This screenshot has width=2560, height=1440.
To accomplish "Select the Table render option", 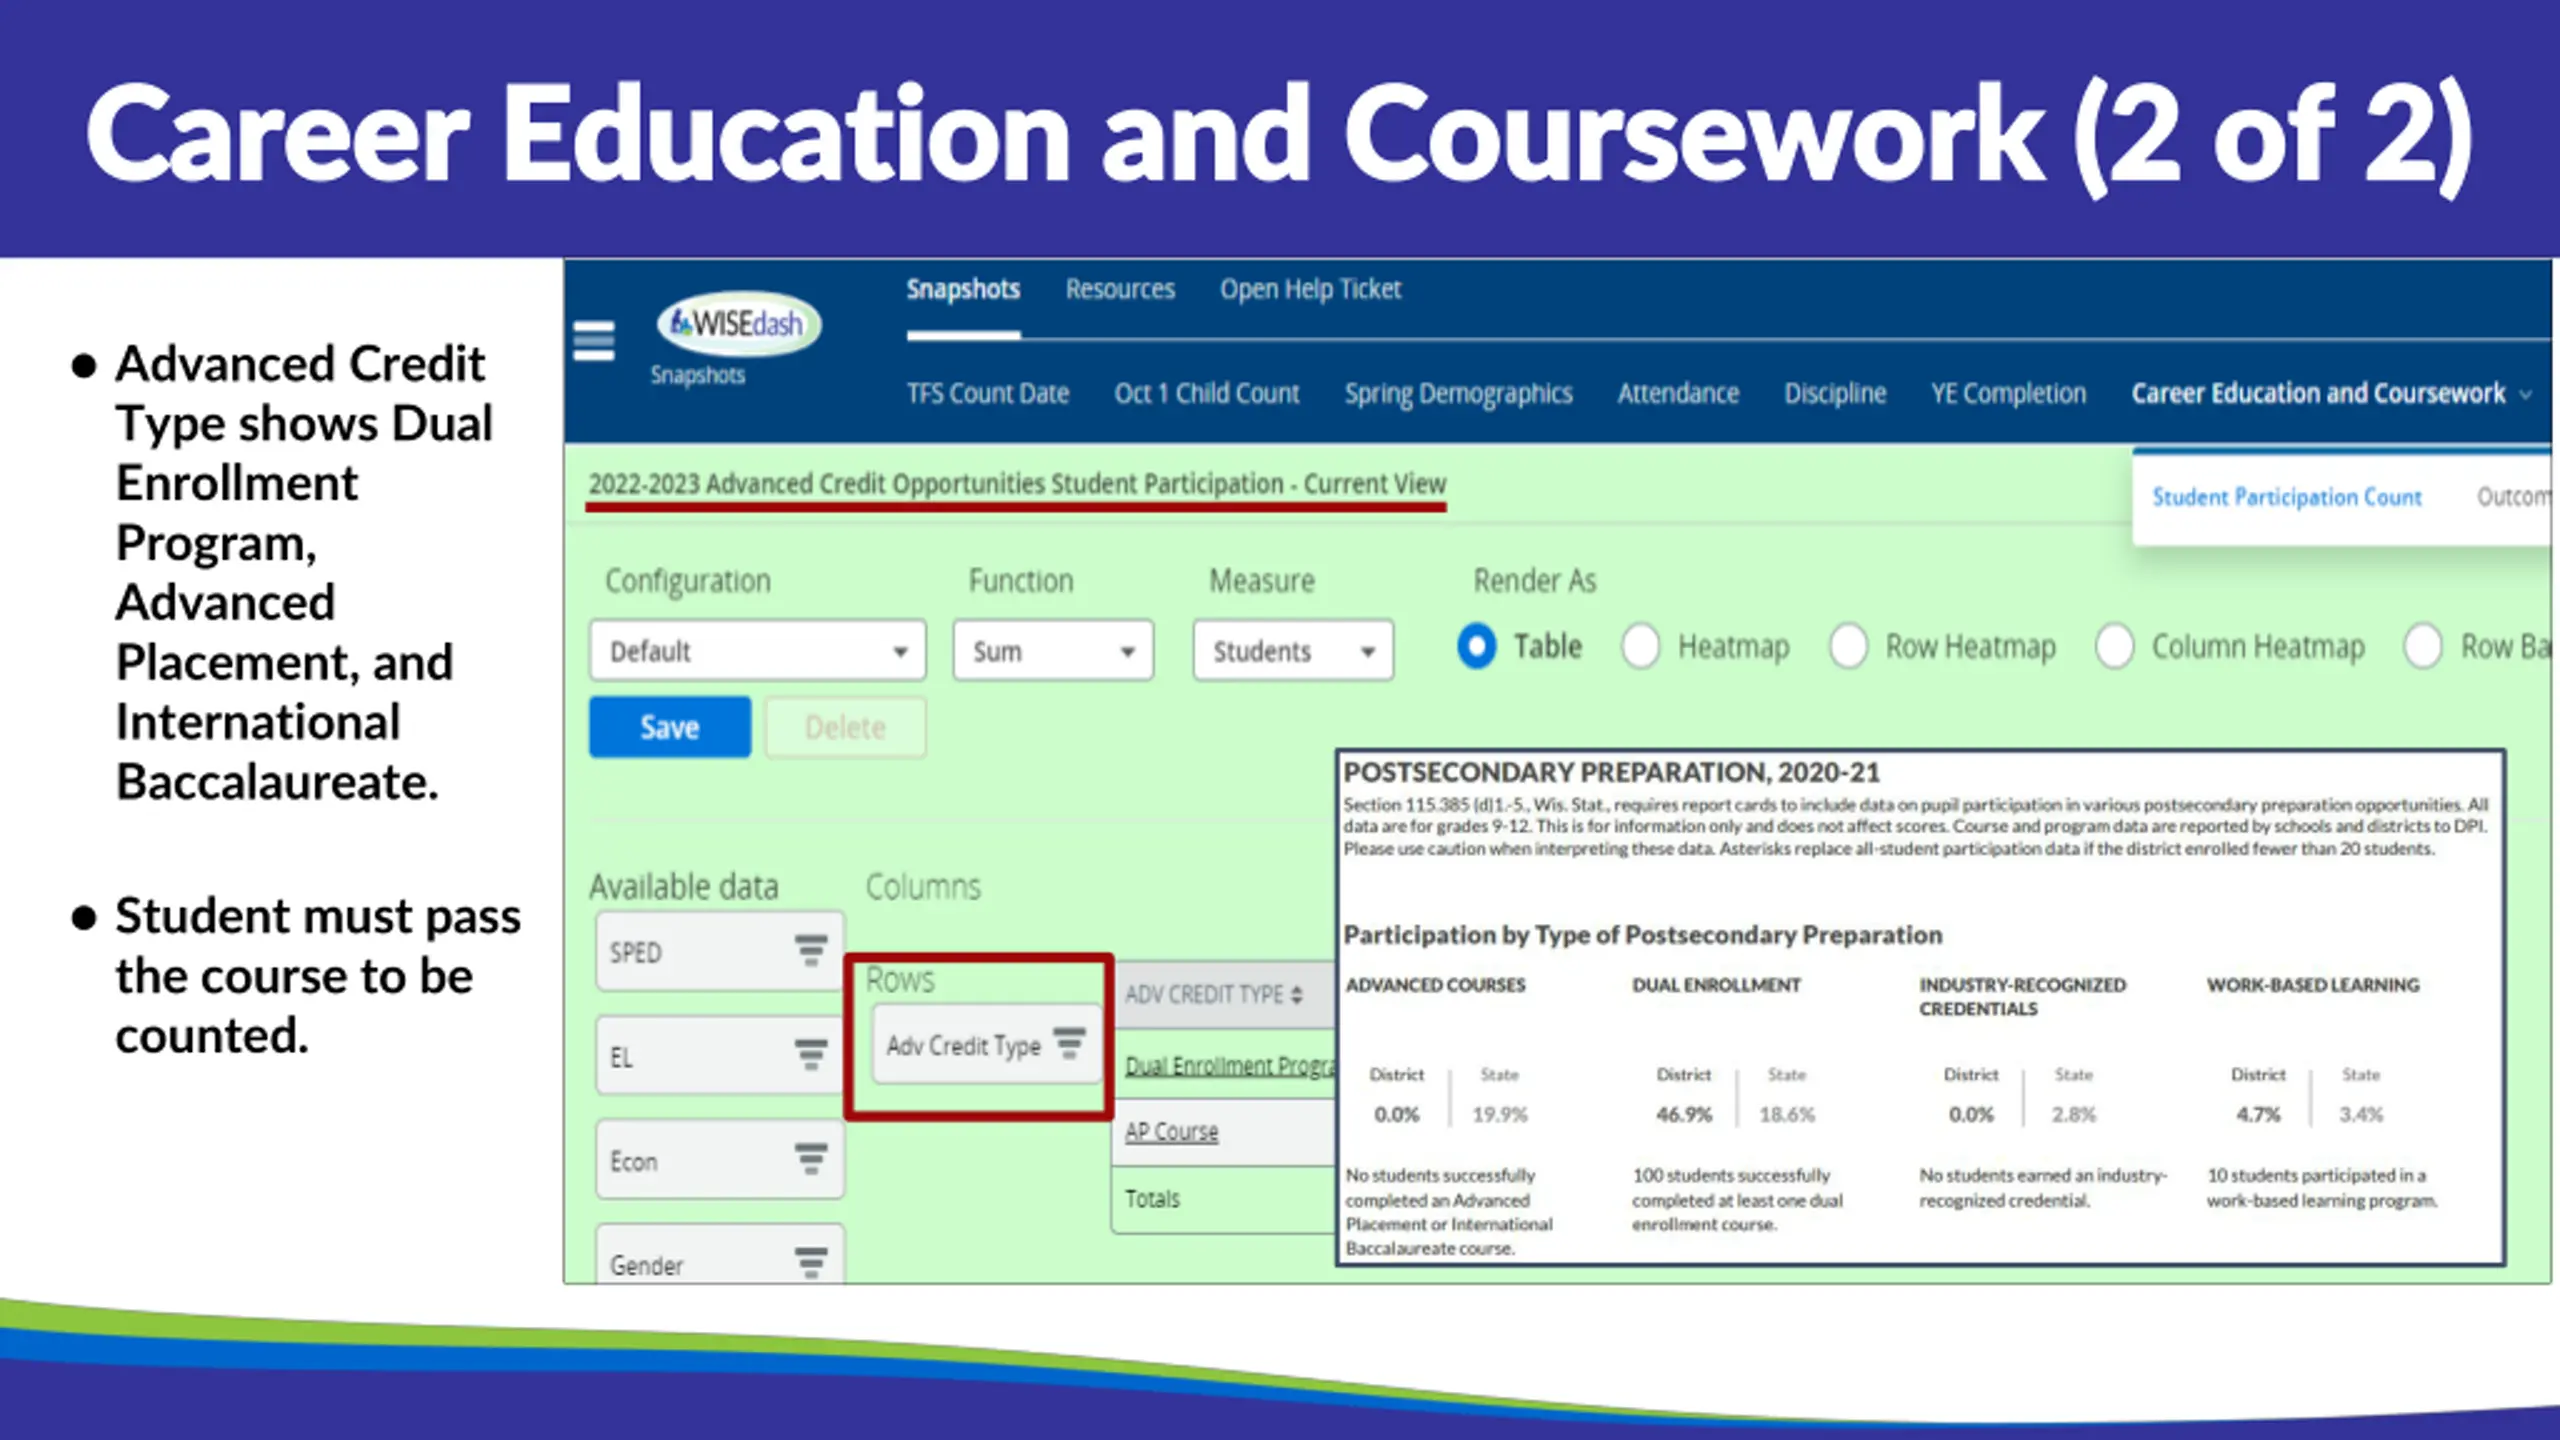I will pos(1477,646).
